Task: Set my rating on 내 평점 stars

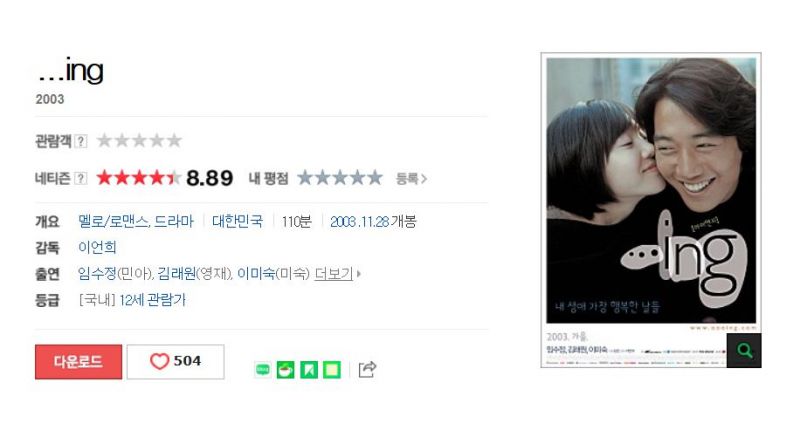Action: click(340, 178)
